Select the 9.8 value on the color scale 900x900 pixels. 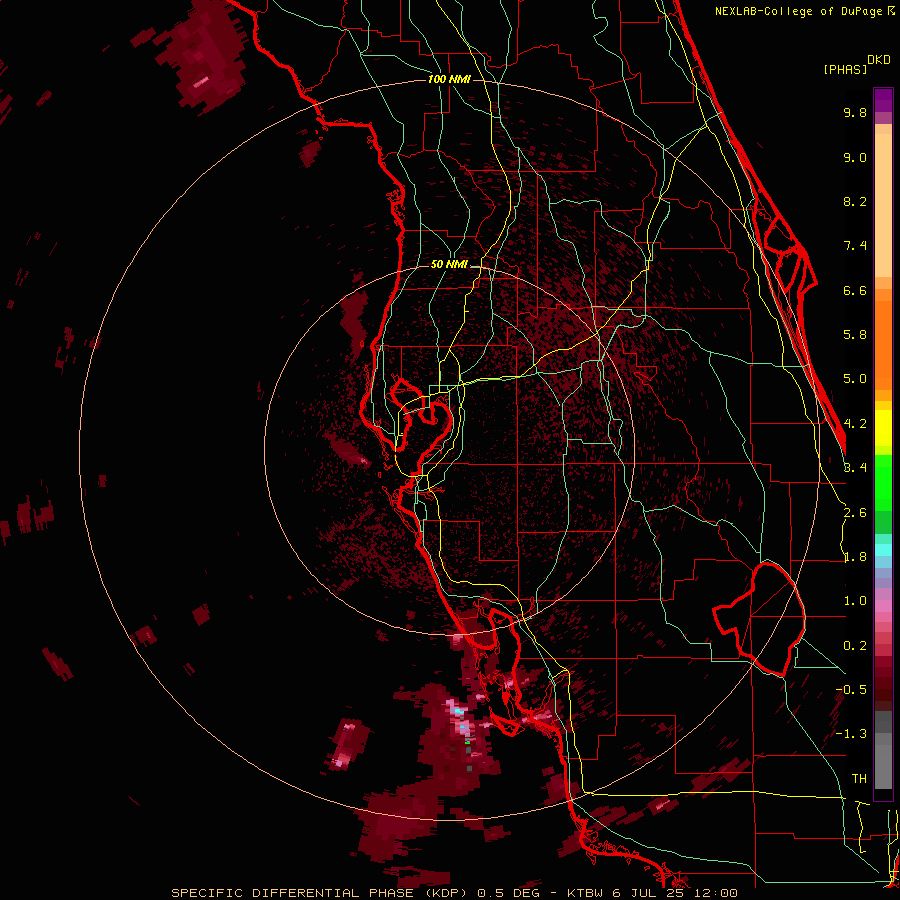point(855,112)
